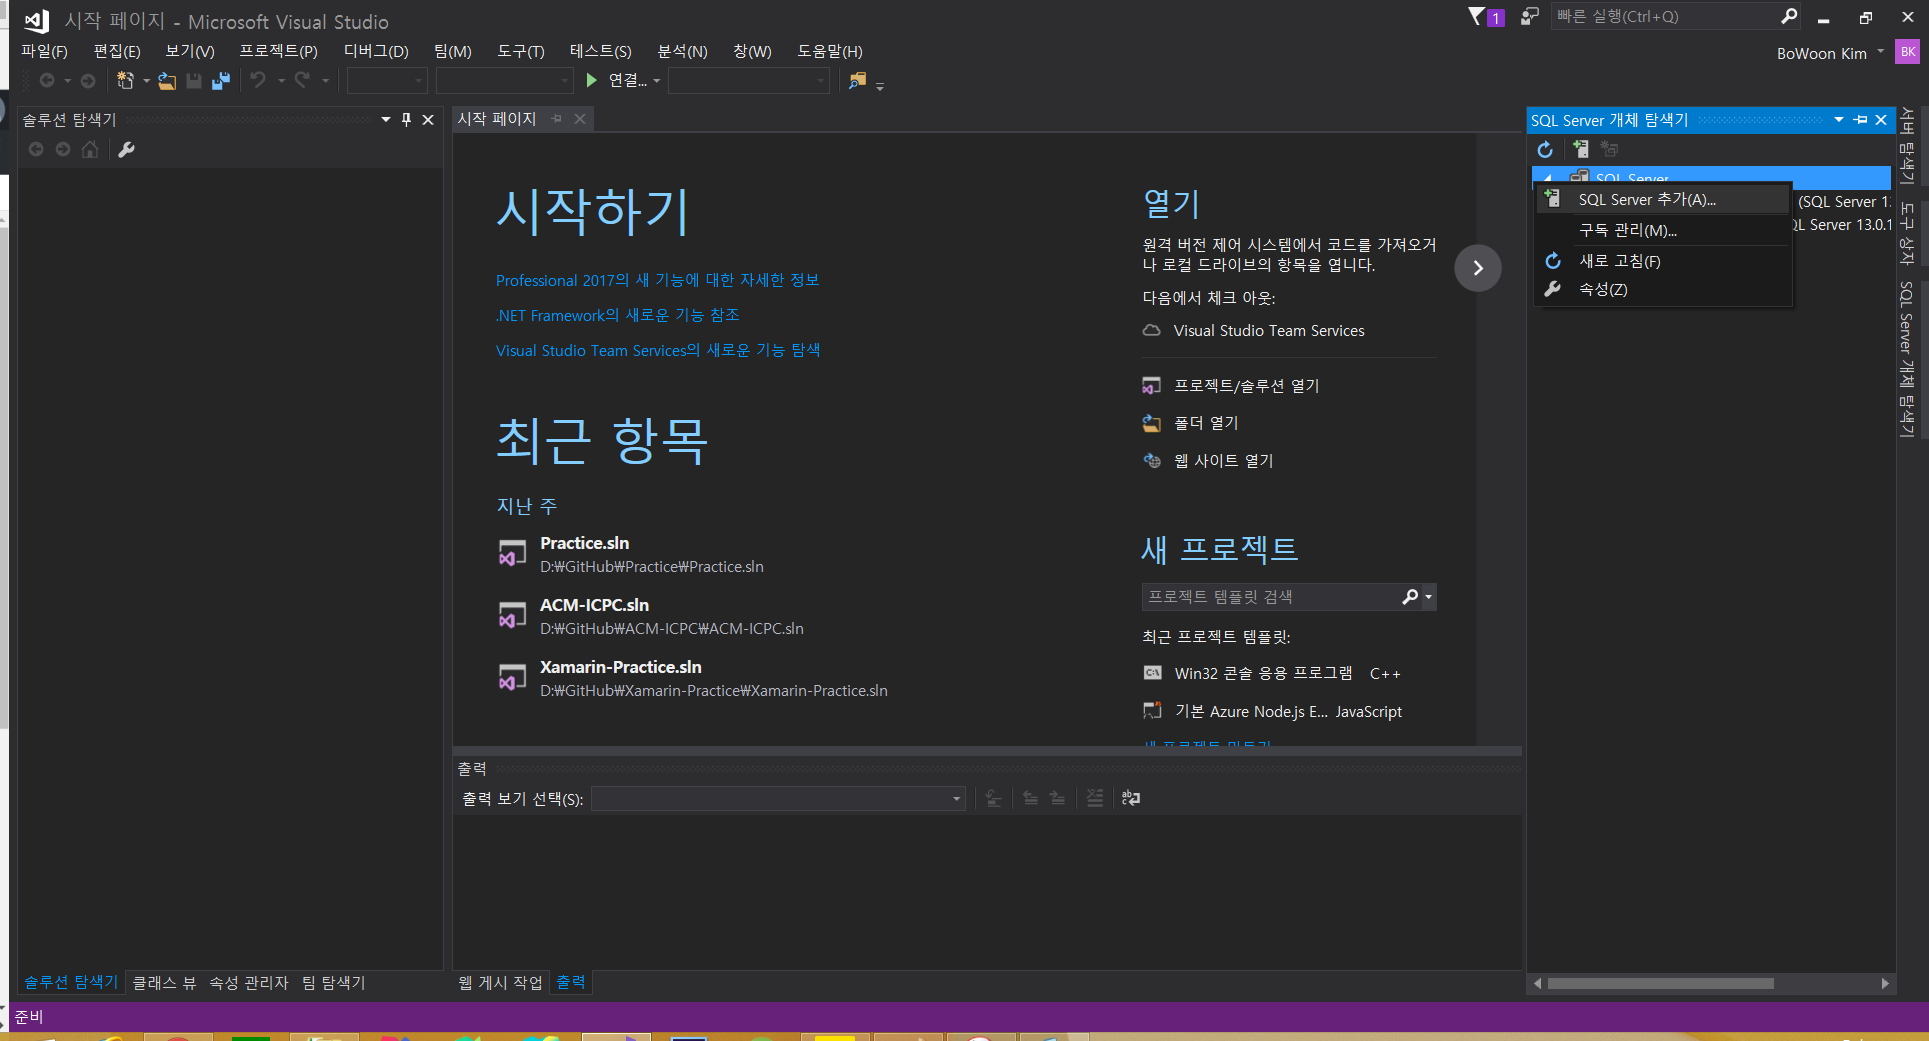Open the 도구(T) menu
This screenshot has height=1041, width=1929.
click(x=521, y=51)
